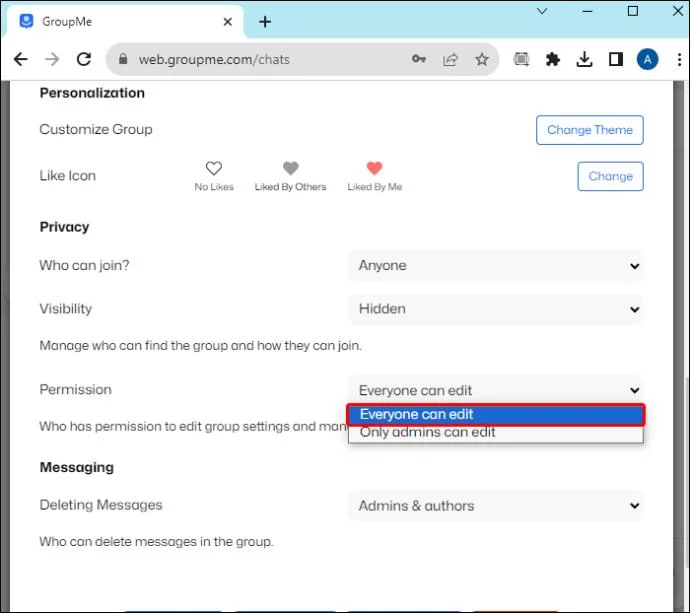Click the Change Theme button
This screenshot has width=690, height=613.
pos(590,130)
